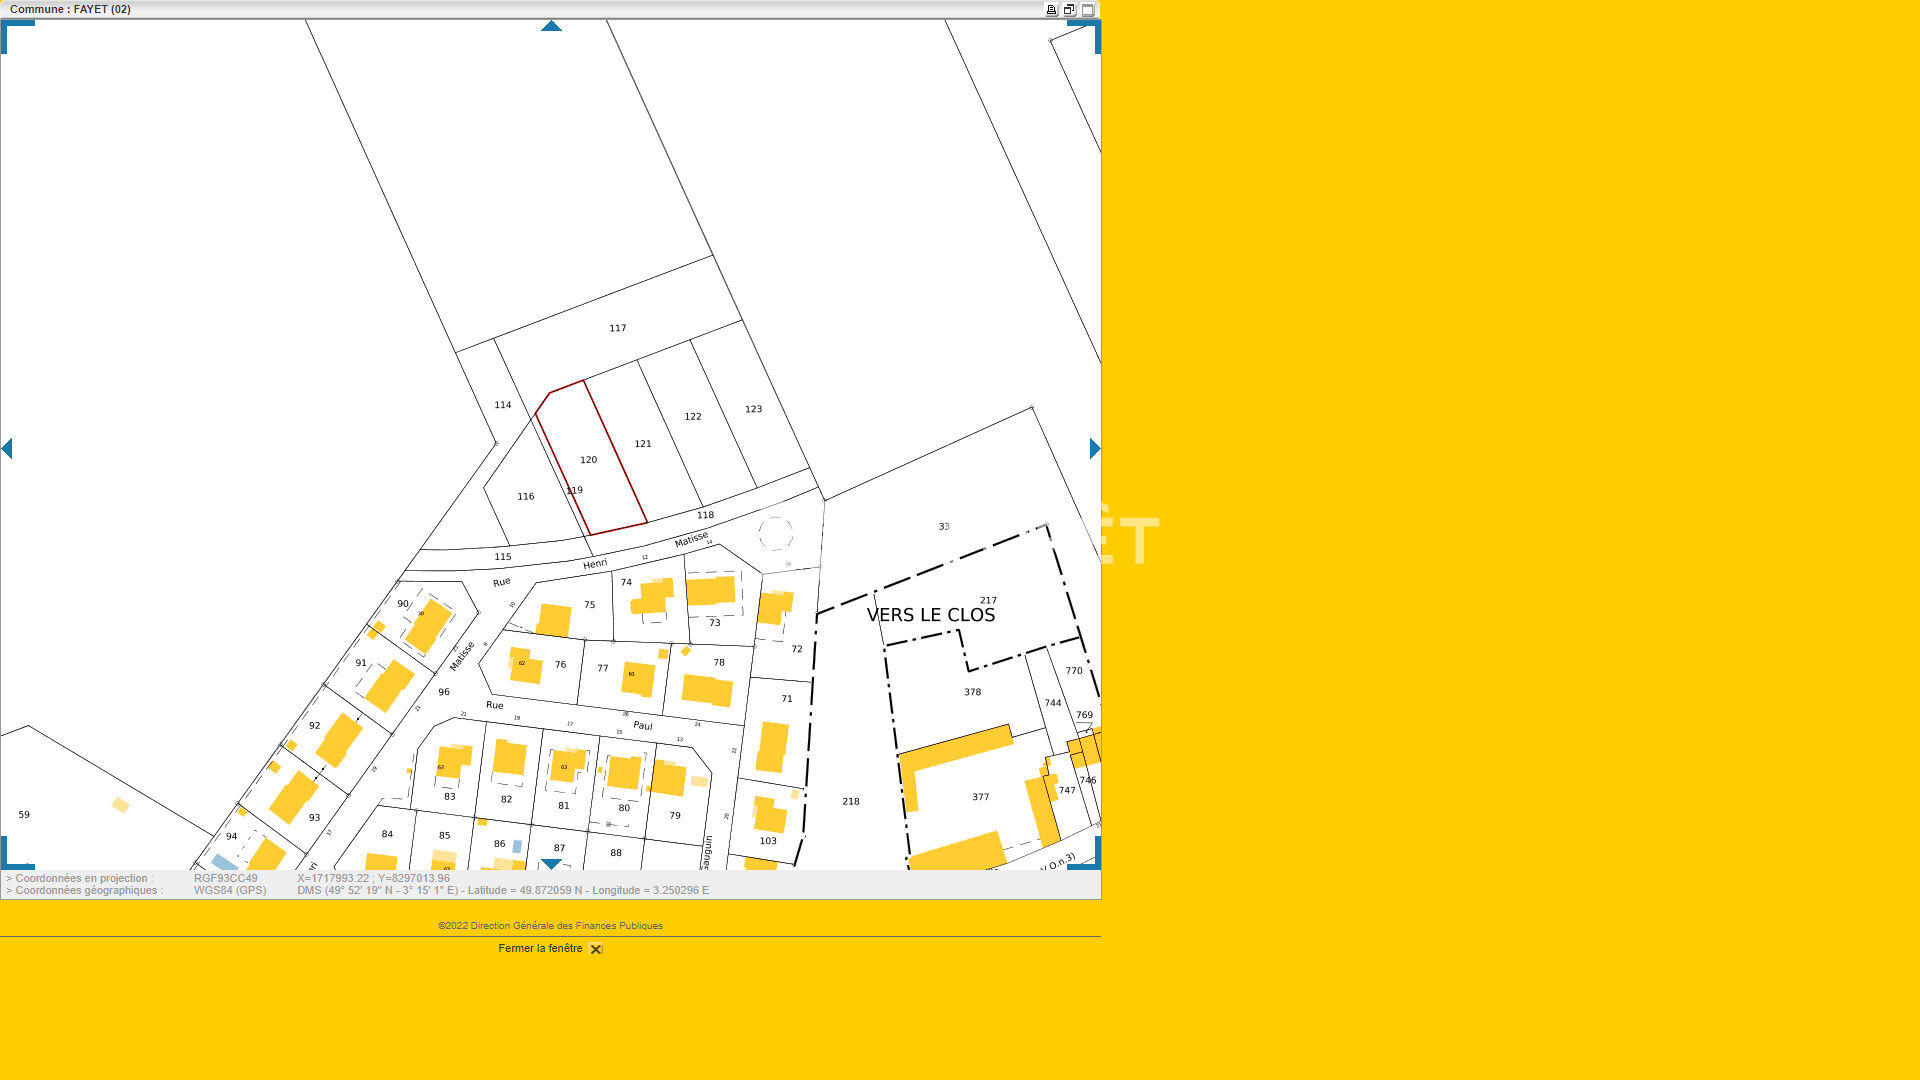Click the print map icon
Screen dimensions: 1920x1080
coord(1051,10)
